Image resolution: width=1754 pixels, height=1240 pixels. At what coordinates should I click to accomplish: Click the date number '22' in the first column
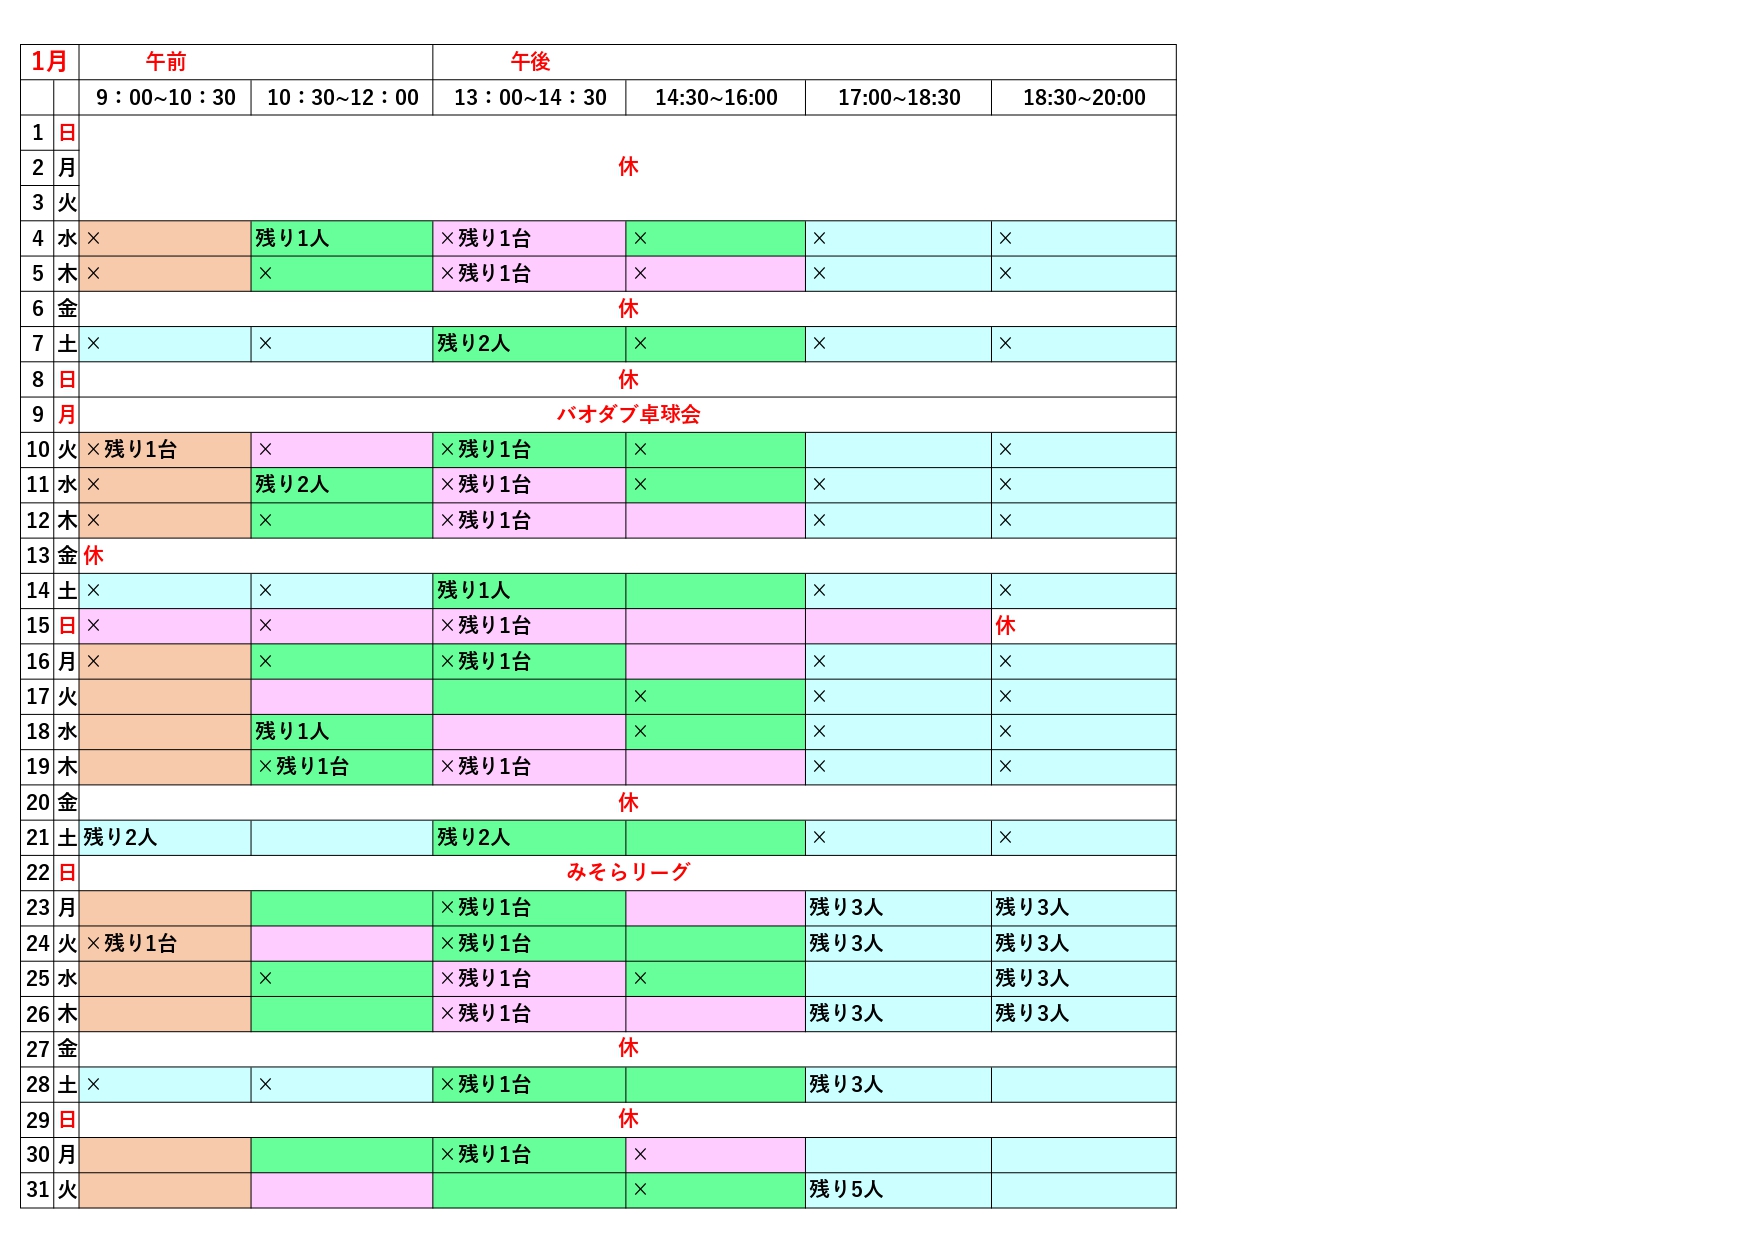pyautogui.click(x=38, y=873)
